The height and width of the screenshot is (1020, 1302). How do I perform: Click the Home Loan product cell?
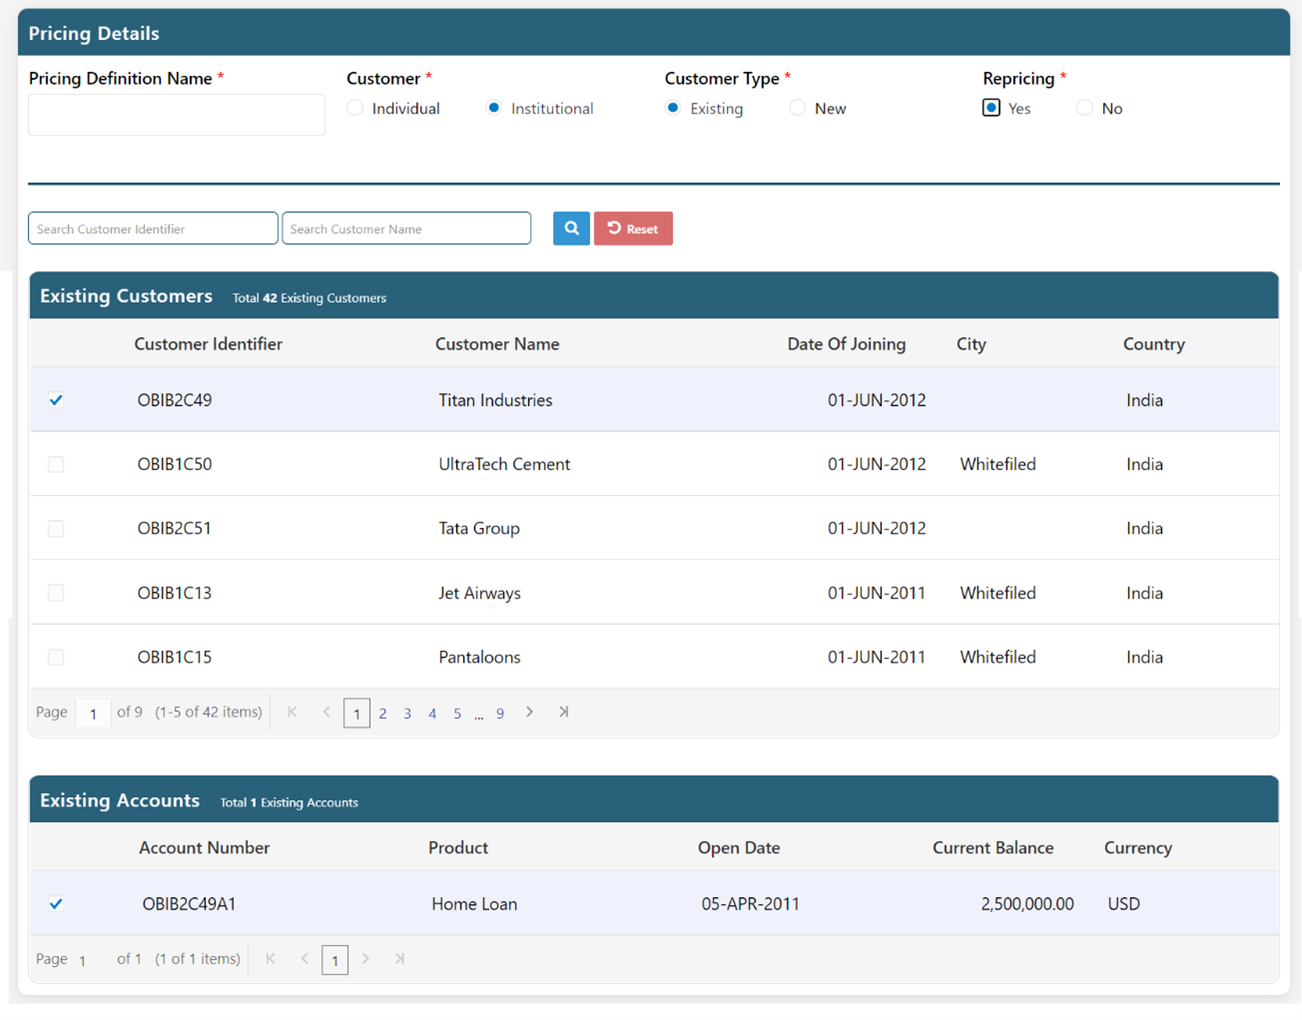(474, 904)
